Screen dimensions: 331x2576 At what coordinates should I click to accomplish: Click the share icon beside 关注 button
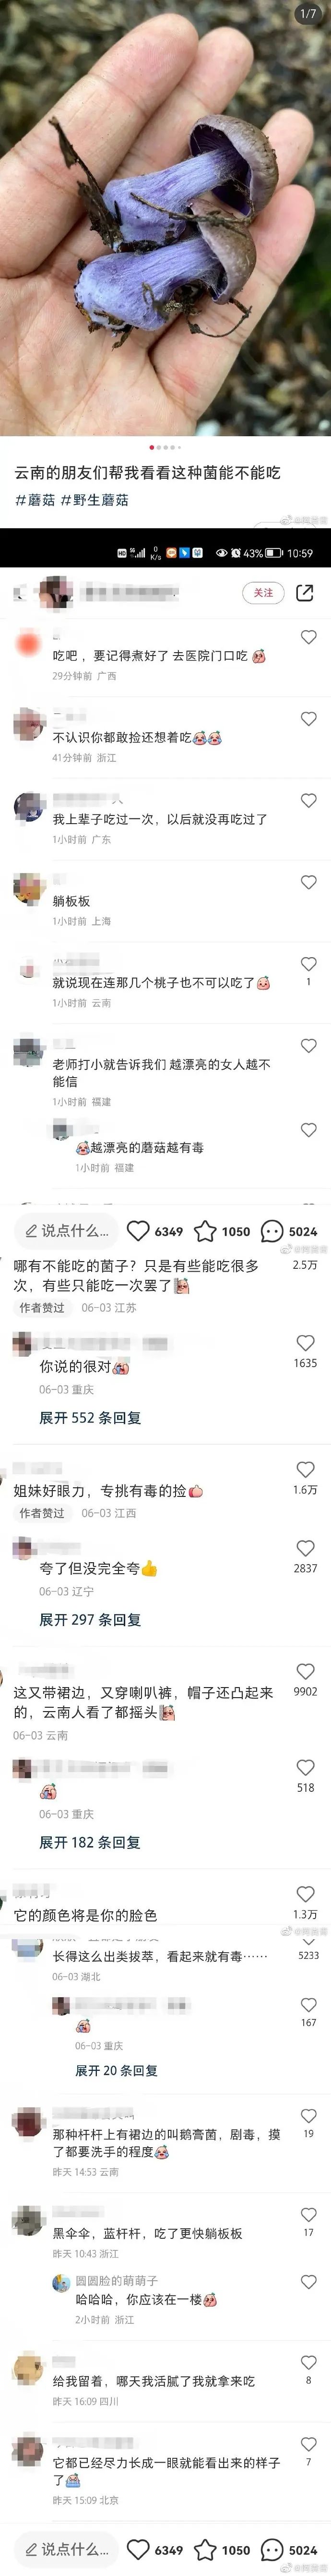[305, 593]
